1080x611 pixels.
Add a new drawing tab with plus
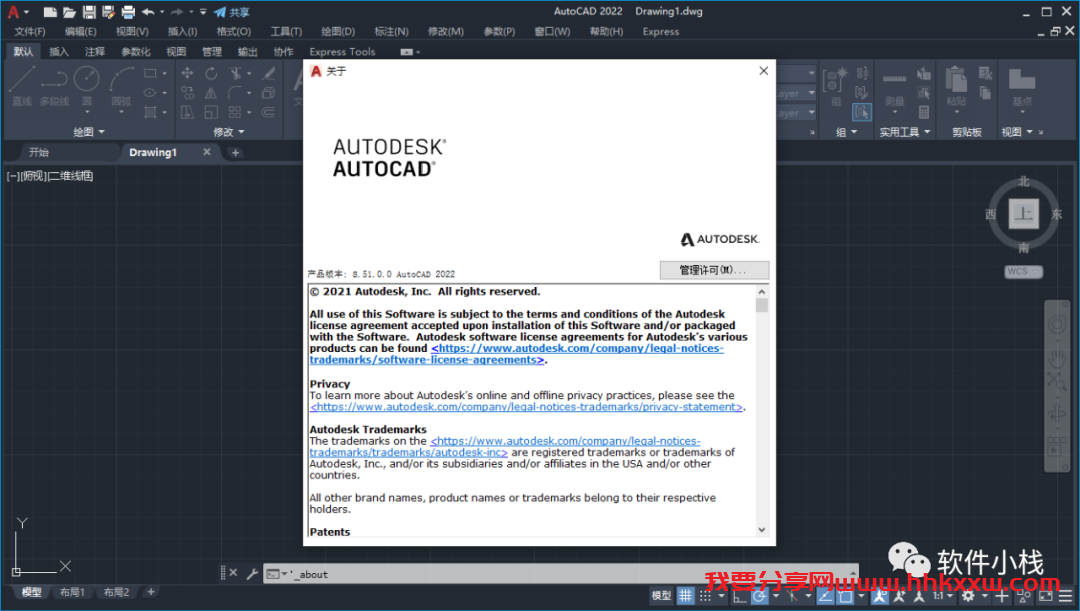(x=236, y=152)
